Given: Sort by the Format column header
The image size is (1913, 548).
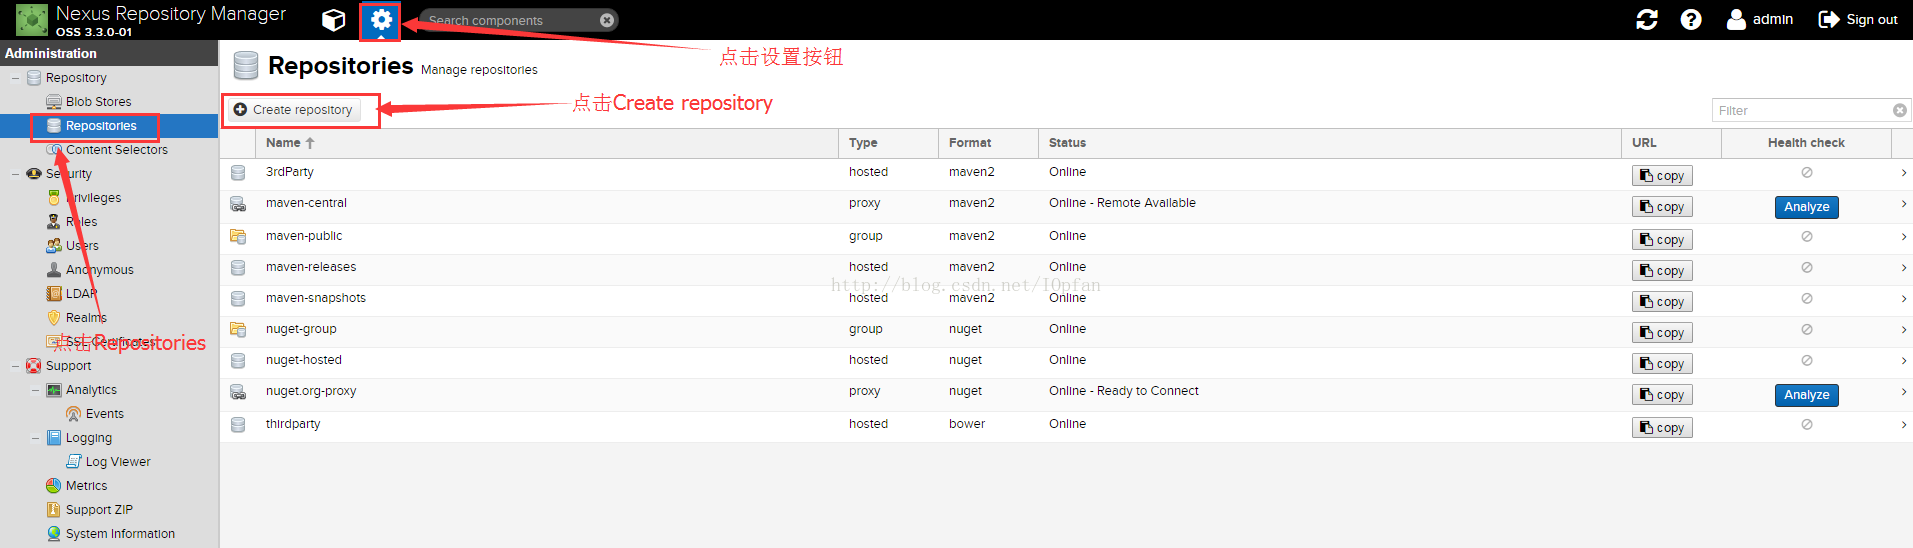Looking at the screenshot, I should coord(988,143).
